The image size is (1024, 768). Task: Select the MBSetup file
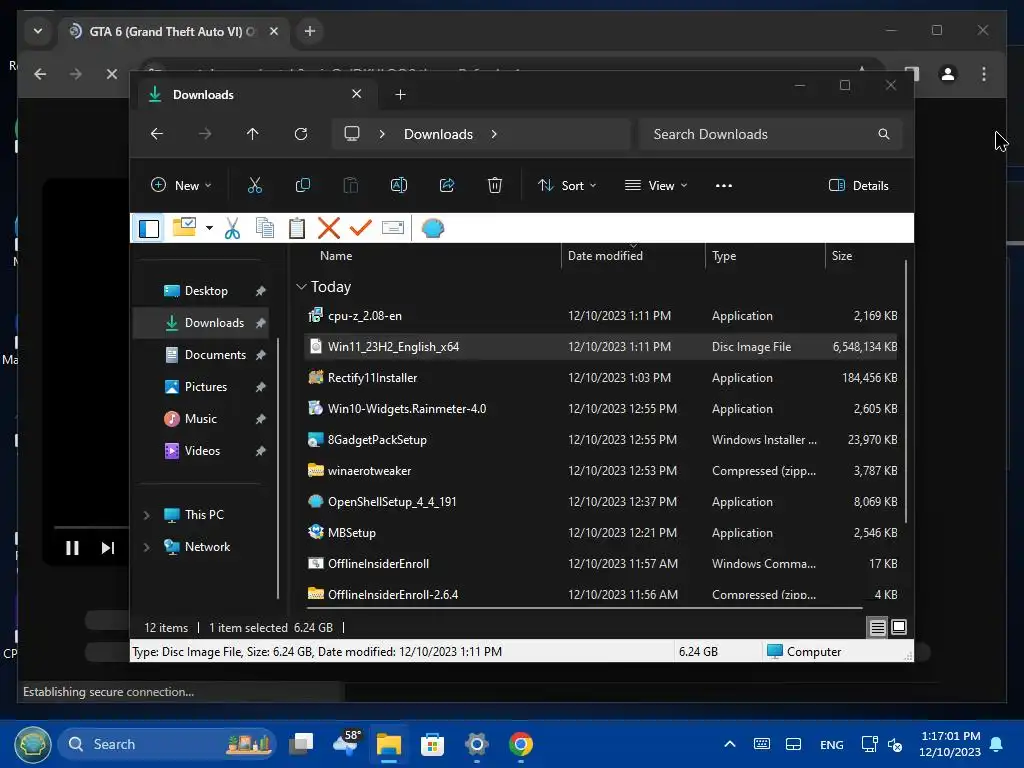pos(601,533)
